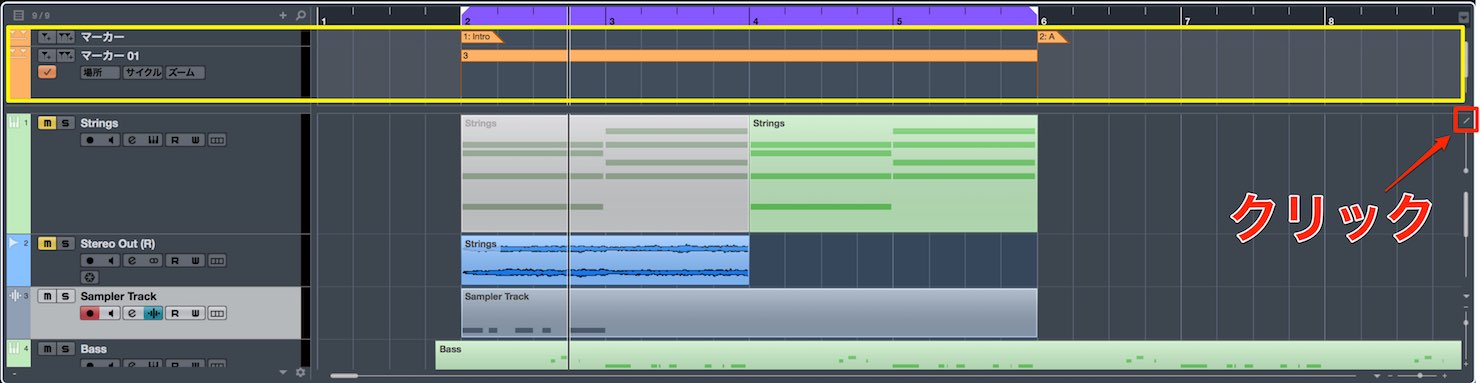Screen dimensions: 1480x383
Task: Open the 場所 (locate) dropdown
Action: 100,73
